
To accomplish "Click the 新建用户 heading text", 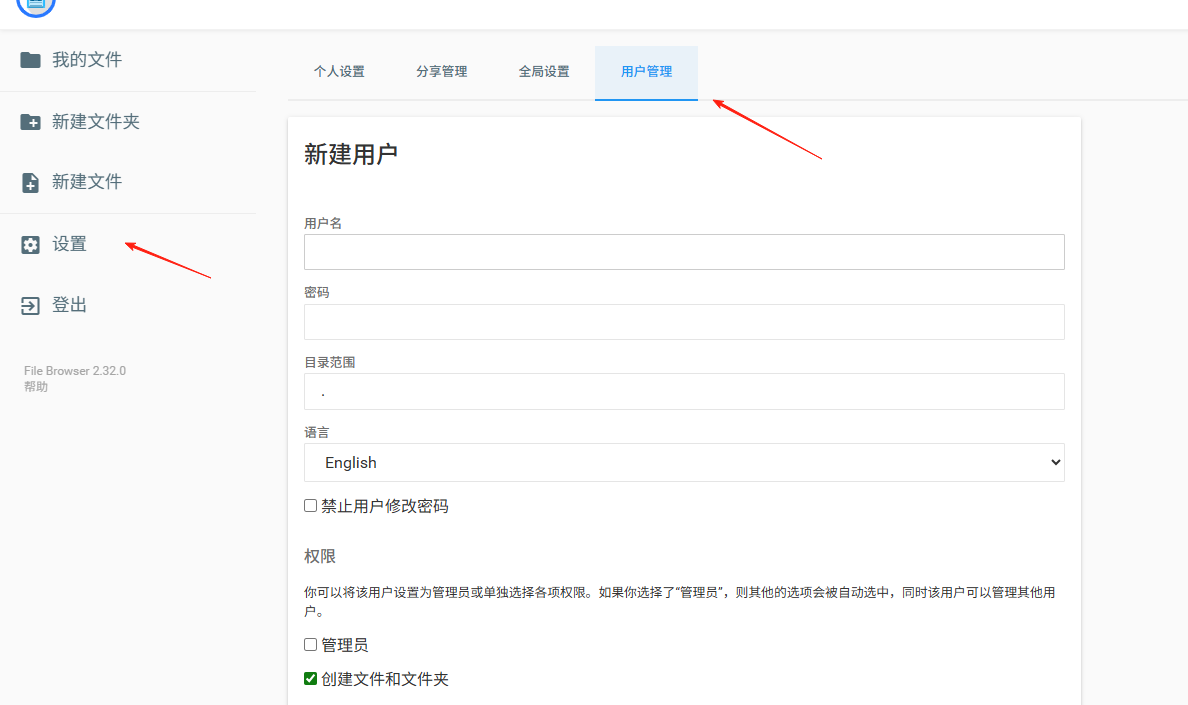I will click(x=351, y=154).
